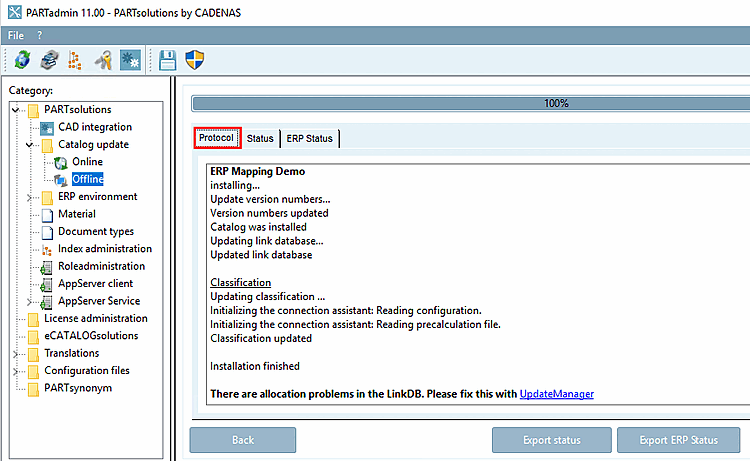Click the blue-yellow shield admin icon
Viewport: 750px width, 461px height.
[x=195, y=60]
